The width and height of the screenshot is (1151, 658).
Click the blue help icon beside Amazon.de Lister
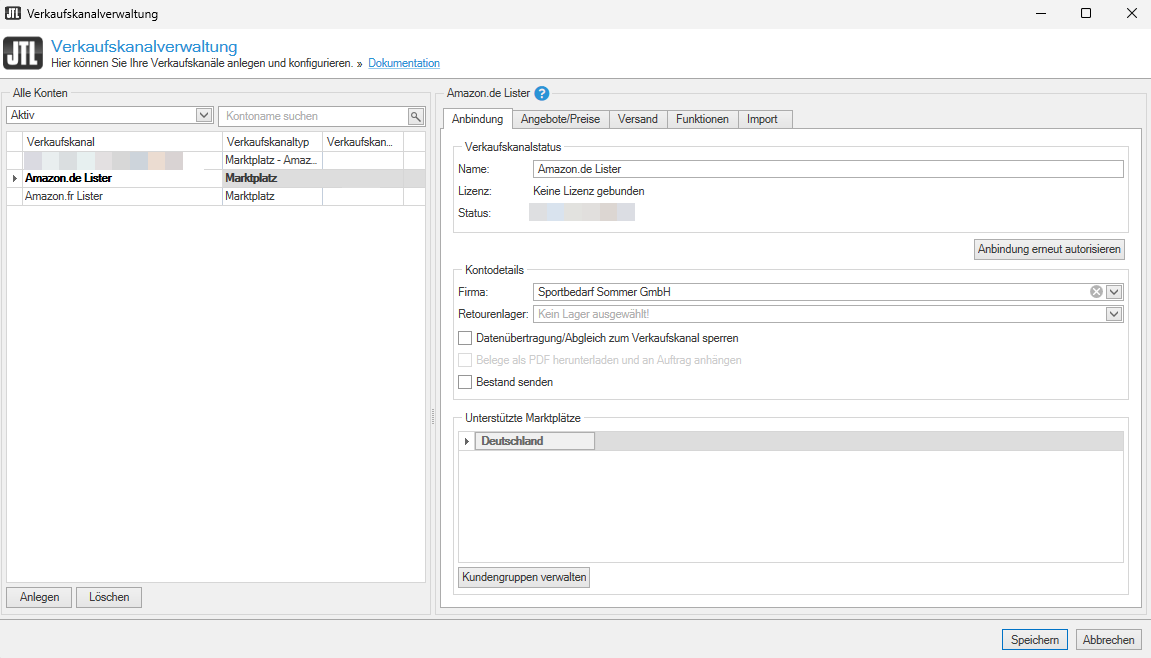point(542,94)
